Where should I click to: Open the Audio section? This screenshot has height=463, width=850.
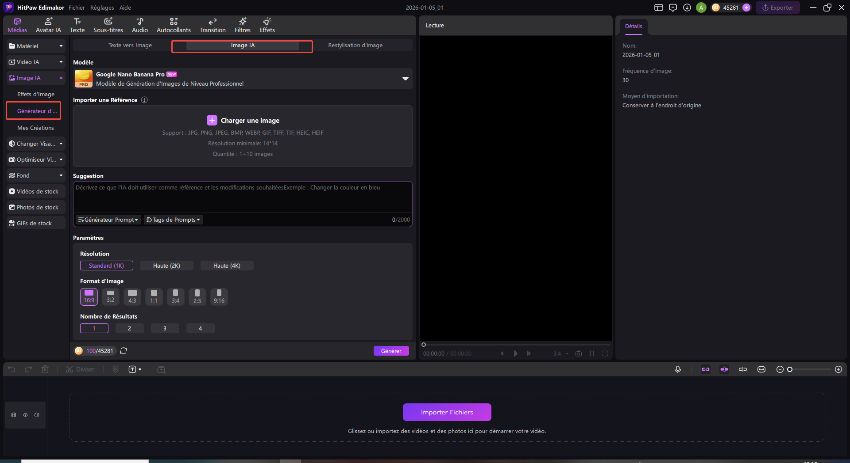click(x=139, y=24)
